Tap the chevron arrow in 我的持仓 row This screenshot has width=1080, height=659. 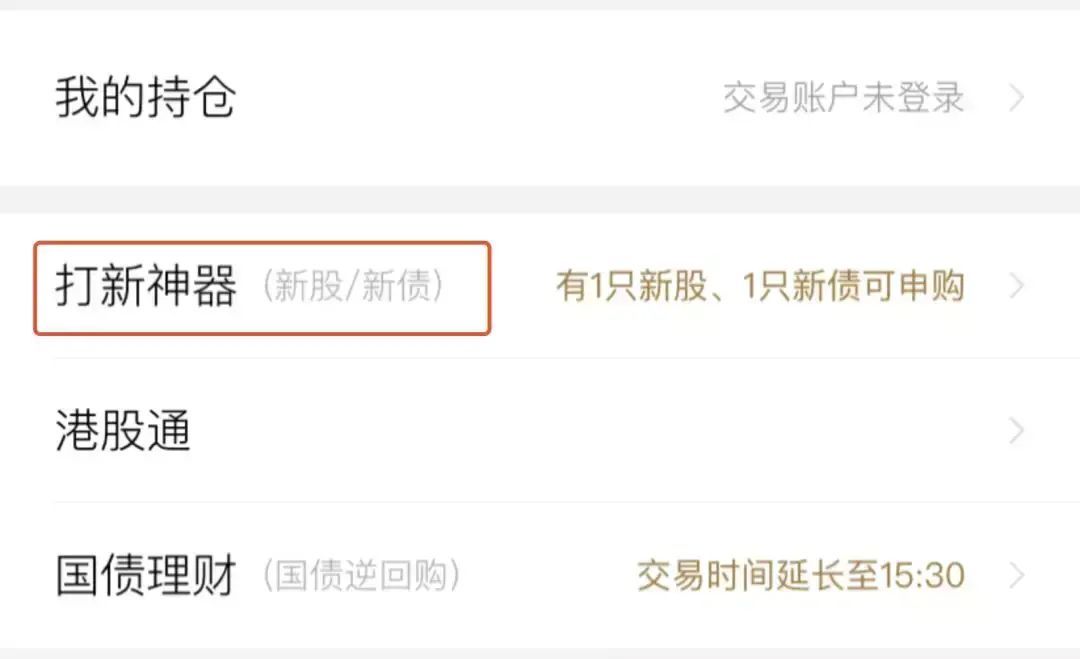tap(1017, 98)
